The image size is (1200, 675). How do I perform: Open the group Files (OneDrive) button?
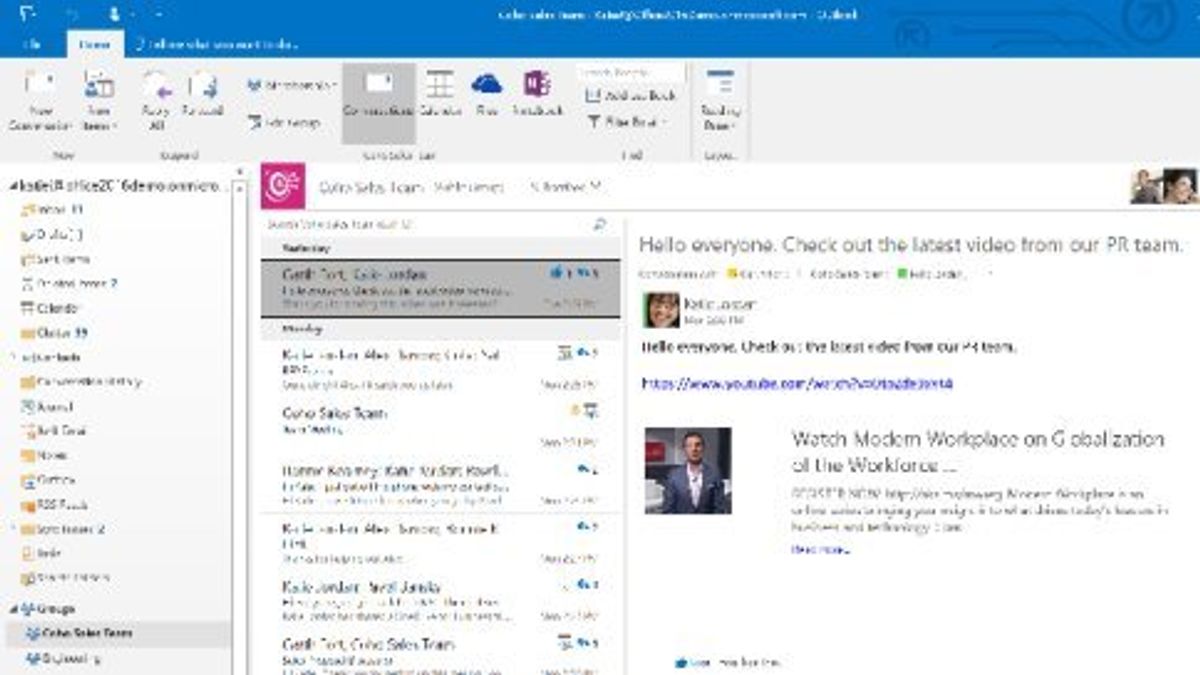(487, 95)
